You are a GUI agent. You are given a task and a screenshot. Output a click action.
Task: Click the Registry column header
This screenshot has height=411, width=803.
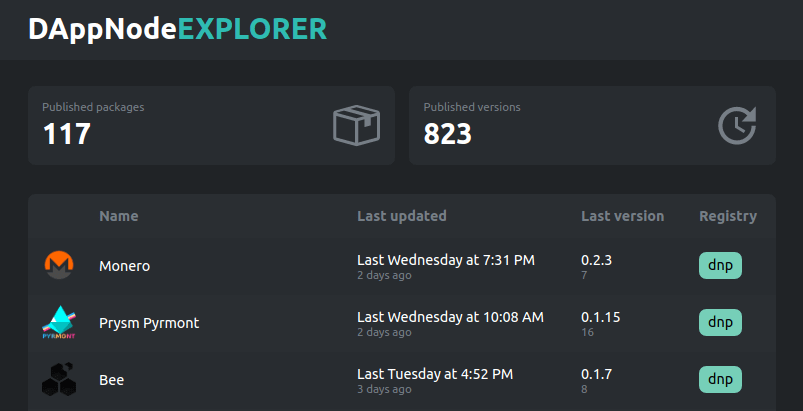point(727,216)
